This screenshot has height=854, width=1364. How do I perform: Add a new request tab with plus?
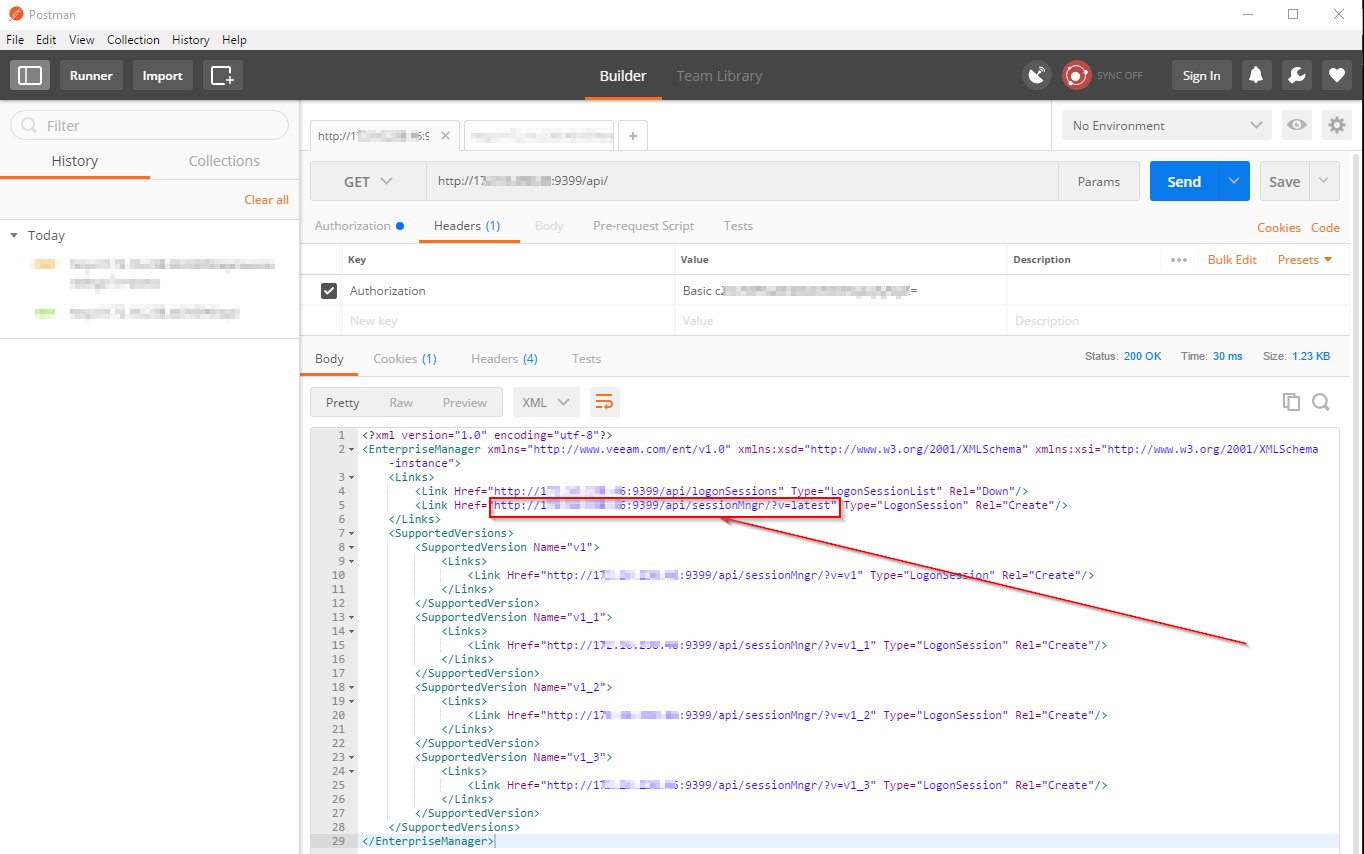pyautogui.click(x=633, y=136)
